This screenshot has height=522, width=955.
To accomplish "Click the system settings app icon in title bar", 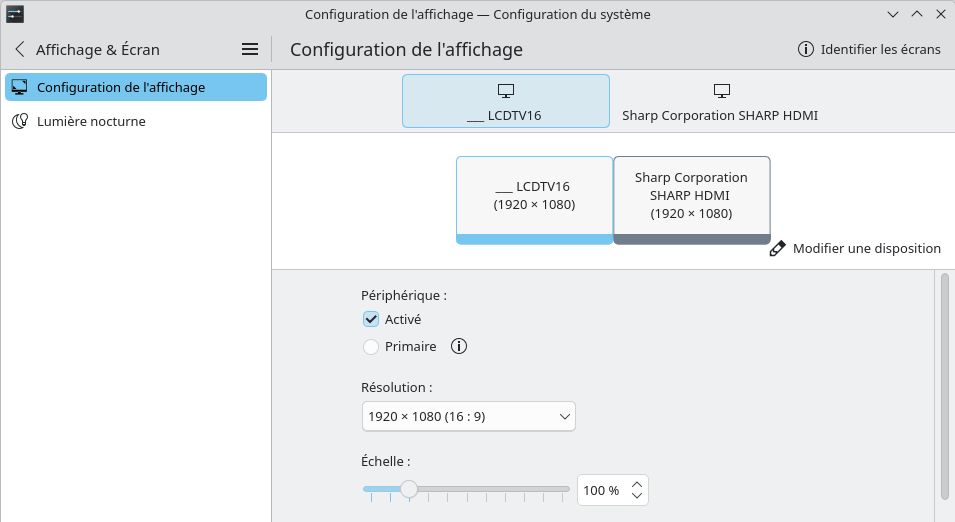I will (x=15, y=14).
